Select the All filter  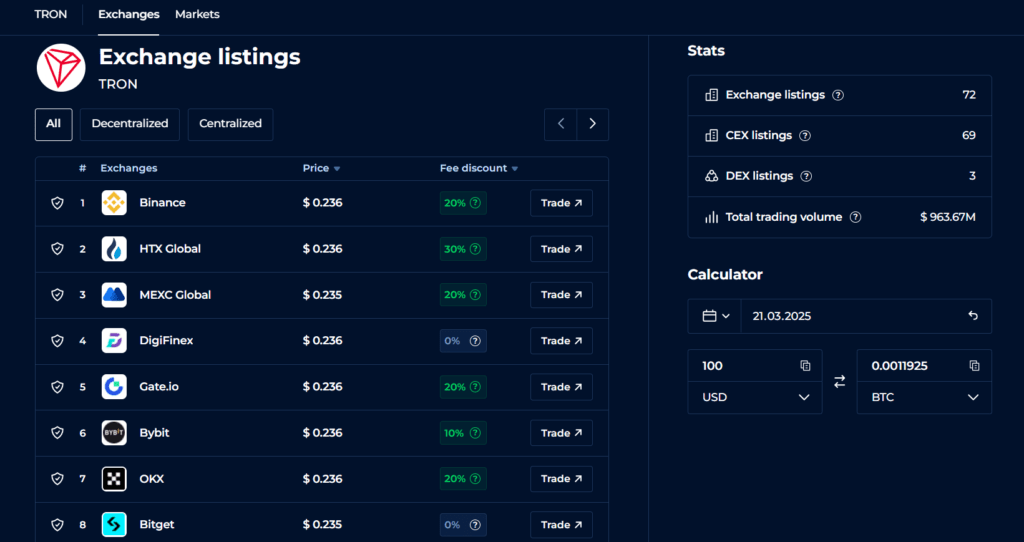(x=54, y=124)
